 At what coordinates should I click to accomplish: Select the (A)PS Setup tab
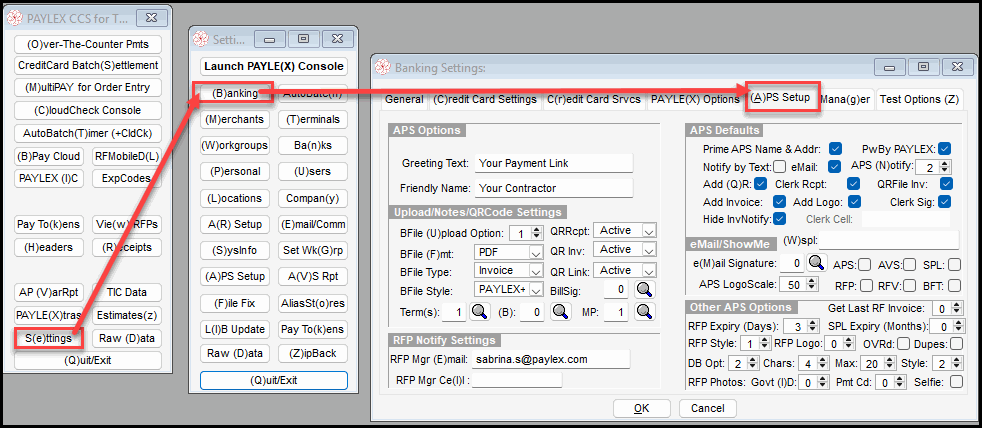click(782, 98)
